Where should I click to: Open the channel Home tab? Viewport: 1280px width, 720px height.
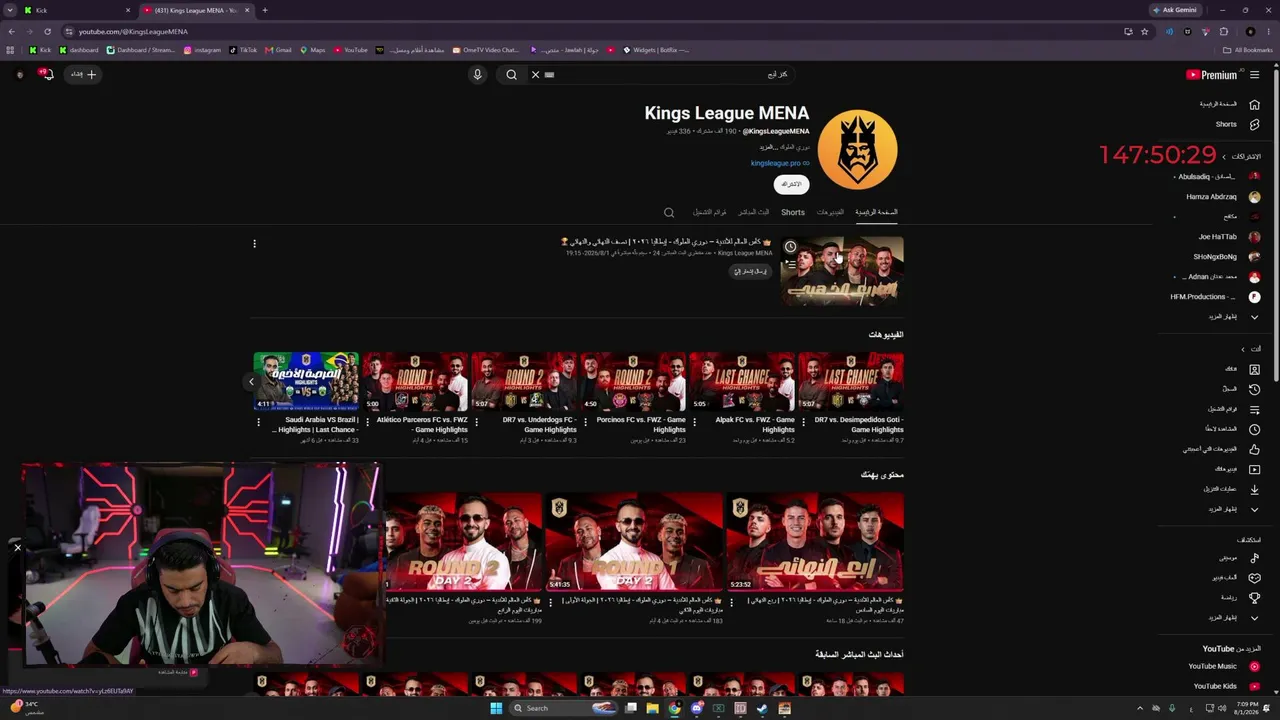876,212
